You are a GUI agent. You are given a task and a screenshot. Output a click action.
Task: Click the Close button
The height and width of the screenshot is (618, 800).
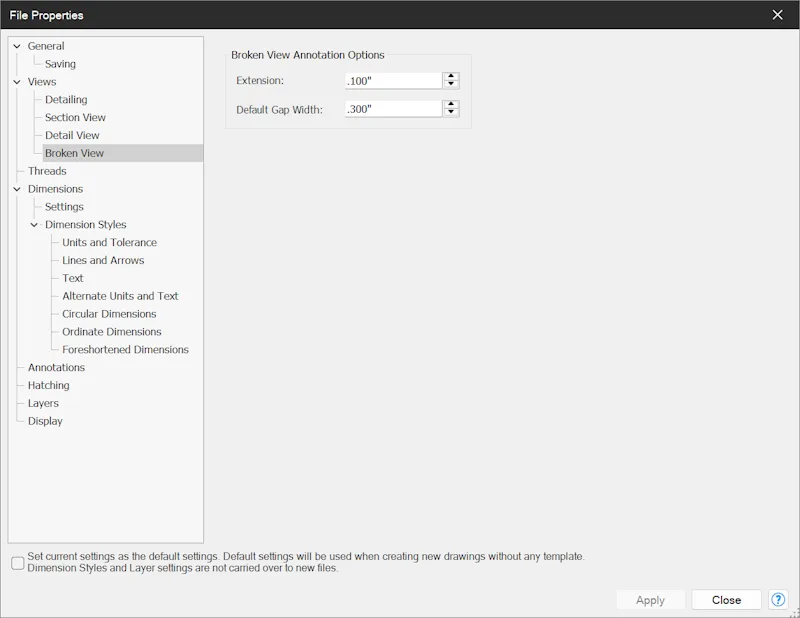(727, 600)
